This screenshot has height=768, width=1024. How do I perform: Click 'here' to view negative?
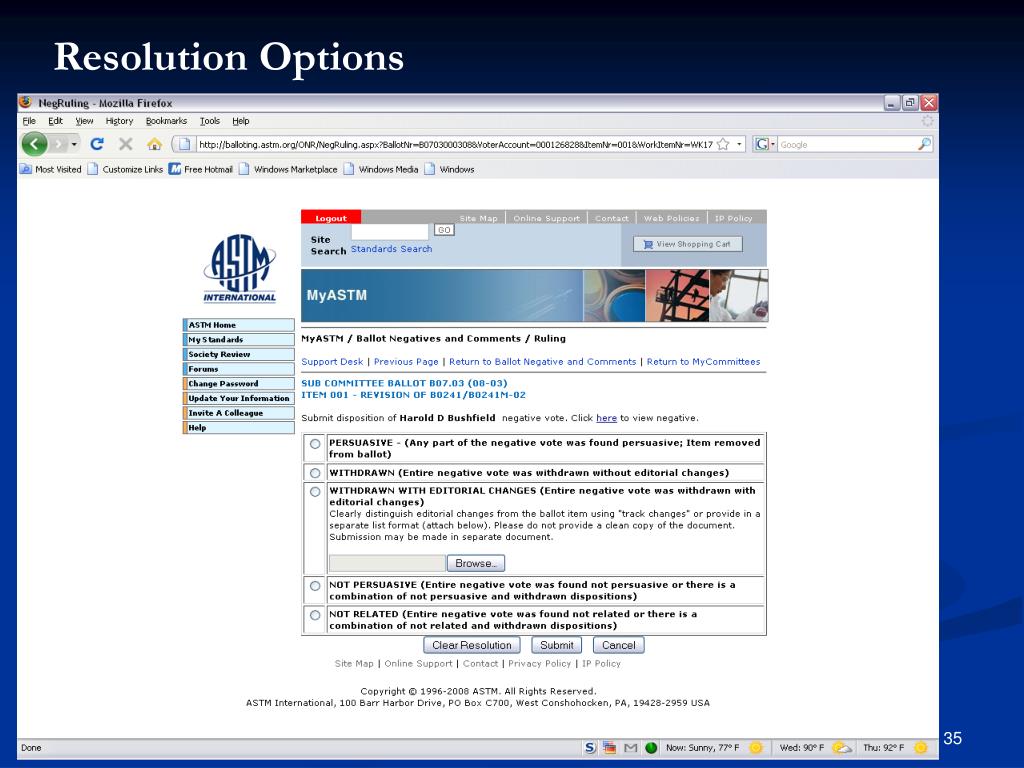(606, 418)
